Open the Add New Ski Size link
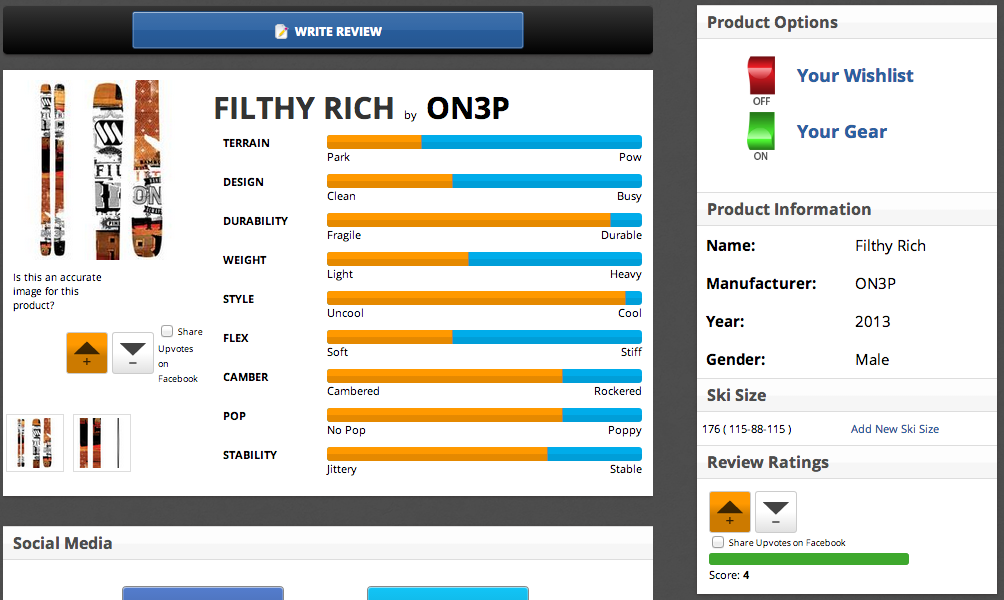Image resolution: width=1004 pixels, height=600 pixels. [x=894, y=429]
